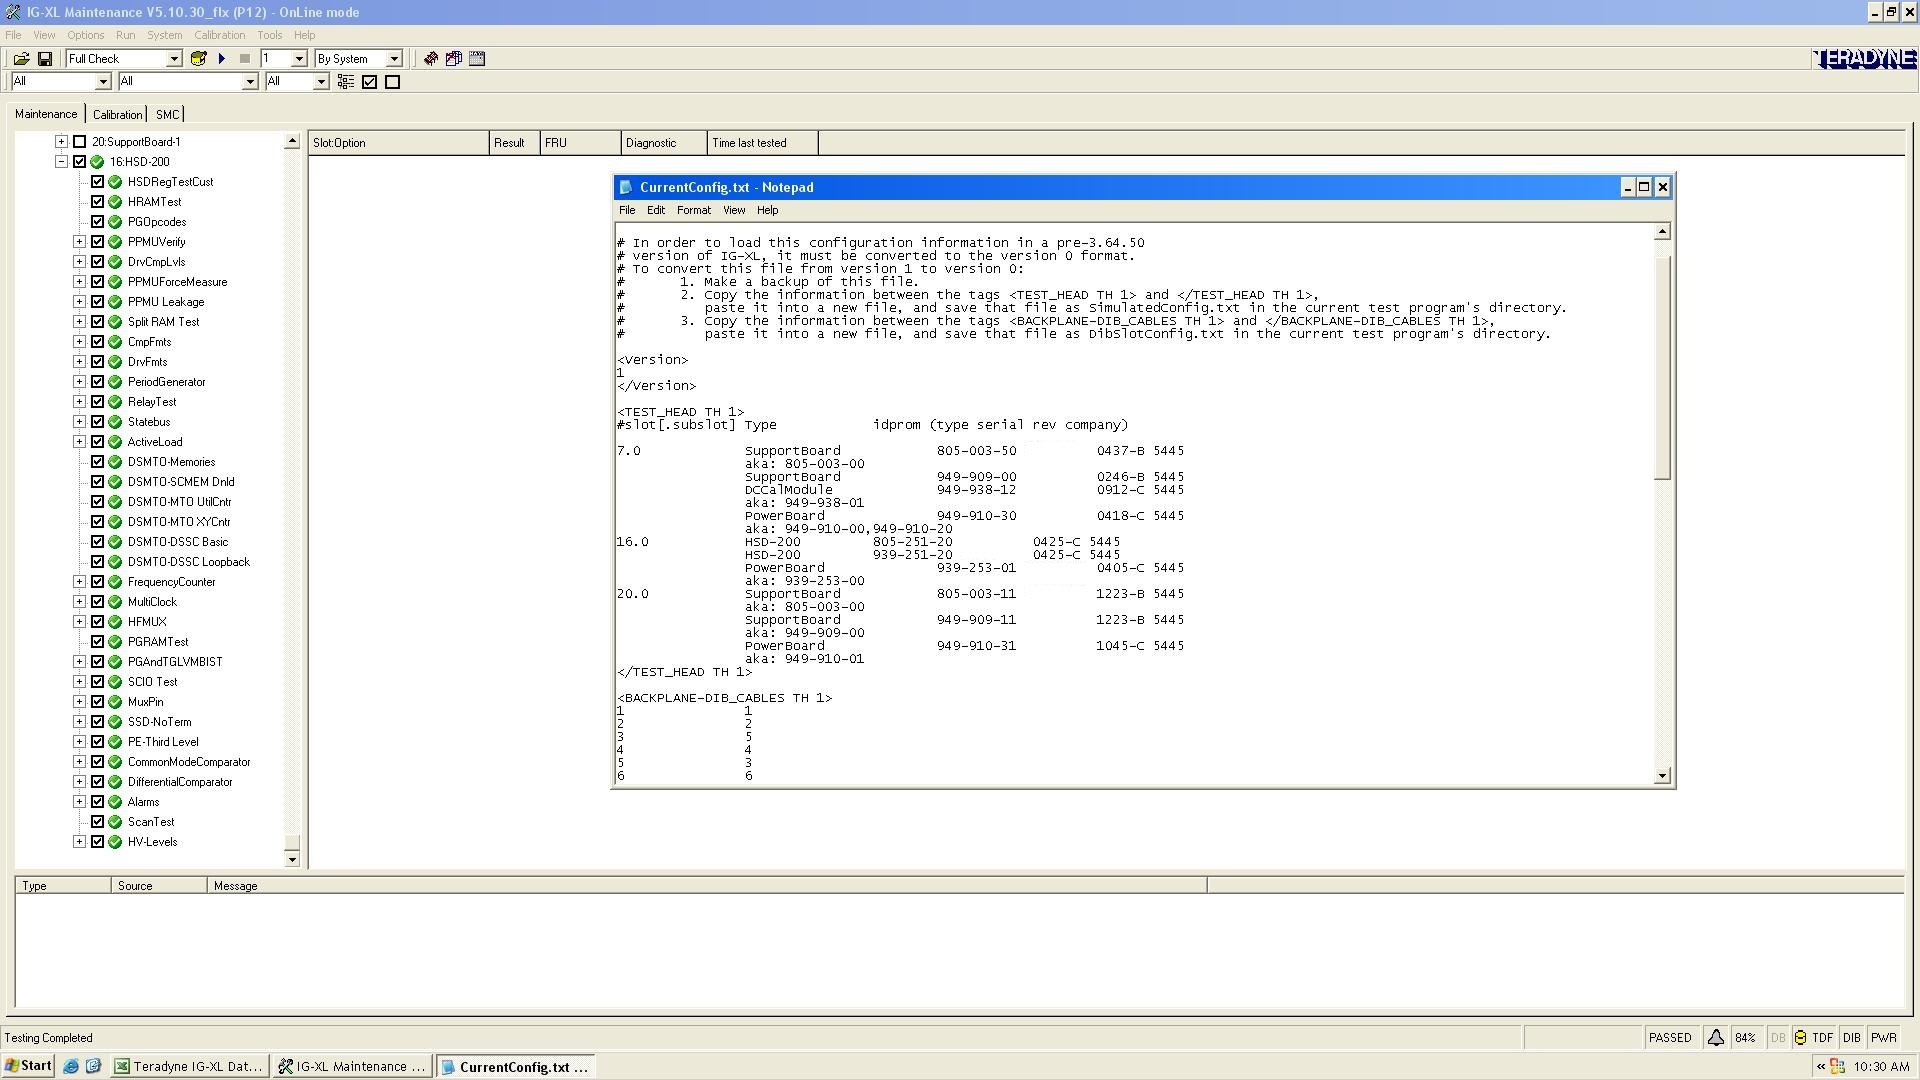
Task: Click the test tree scroll down arrow
Action: click(292, 859)
